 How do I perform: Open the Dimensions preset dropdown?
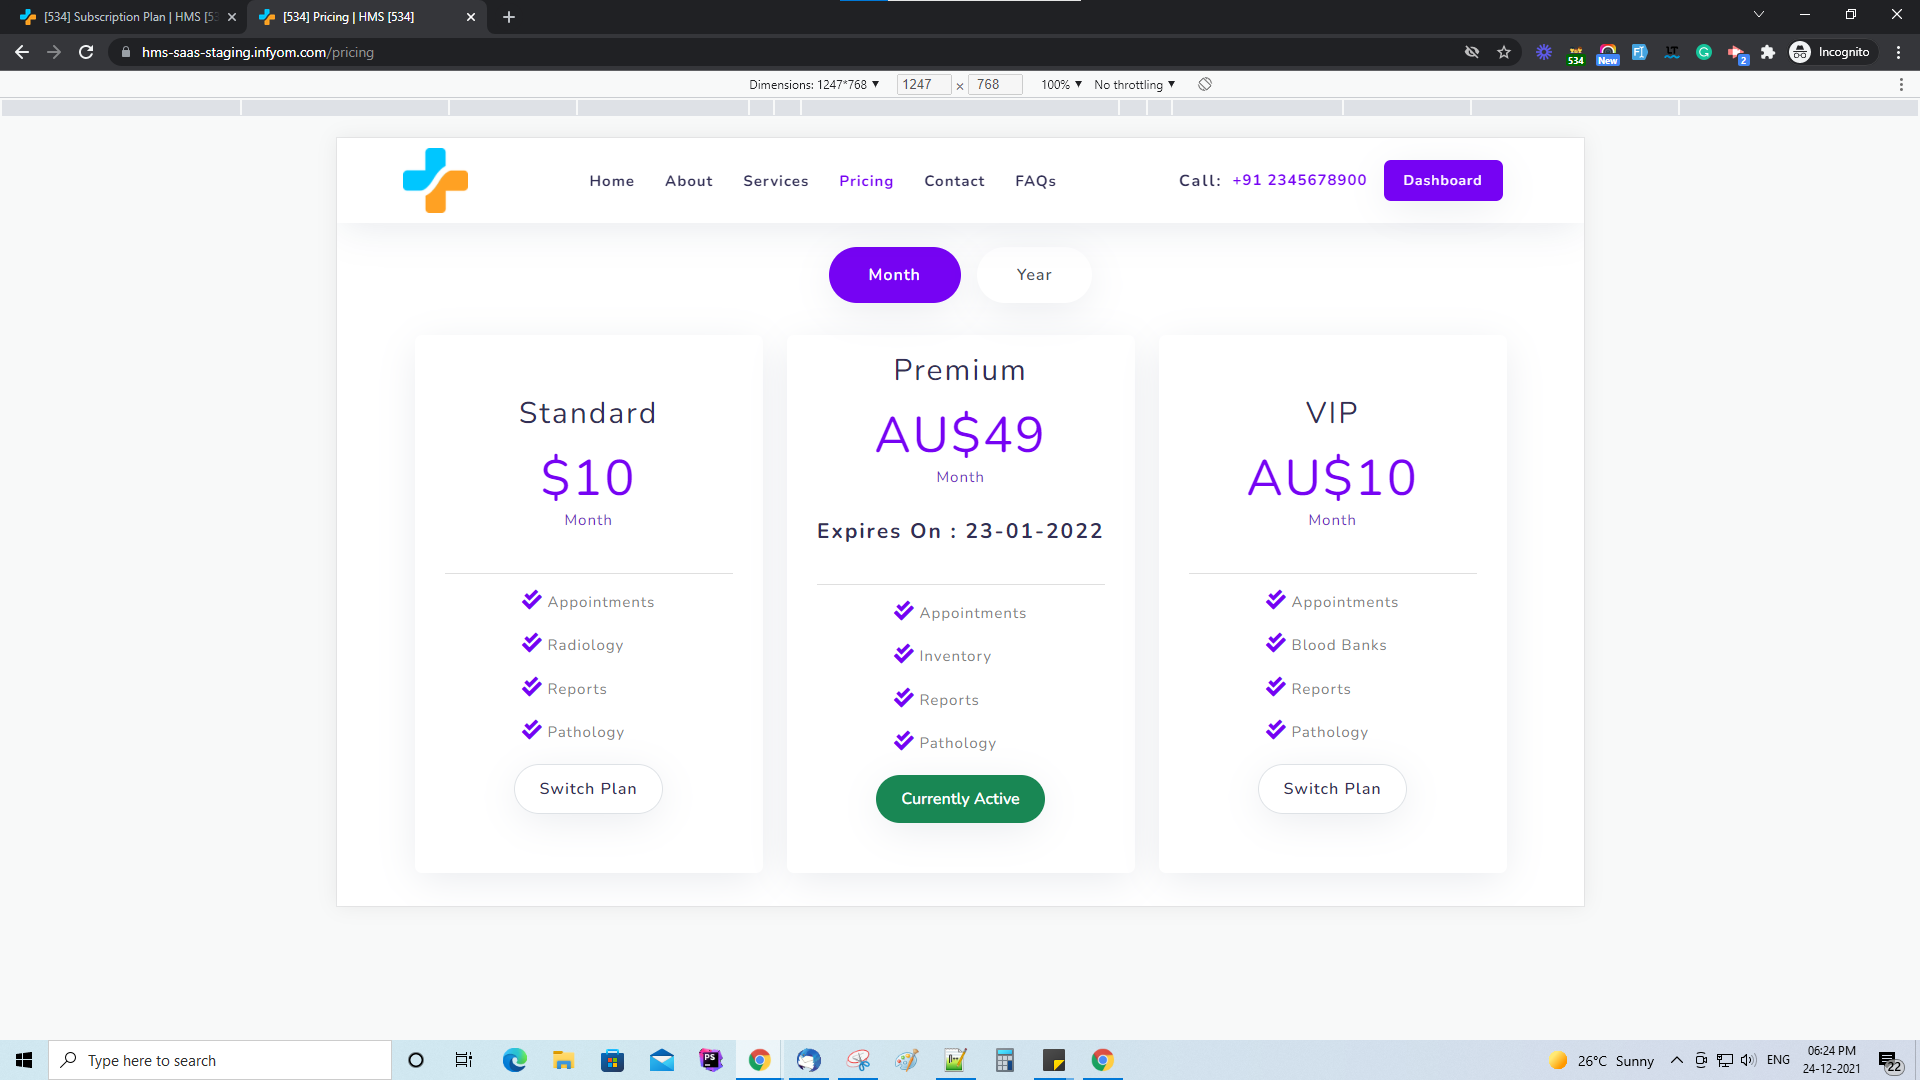coord(813,84)
